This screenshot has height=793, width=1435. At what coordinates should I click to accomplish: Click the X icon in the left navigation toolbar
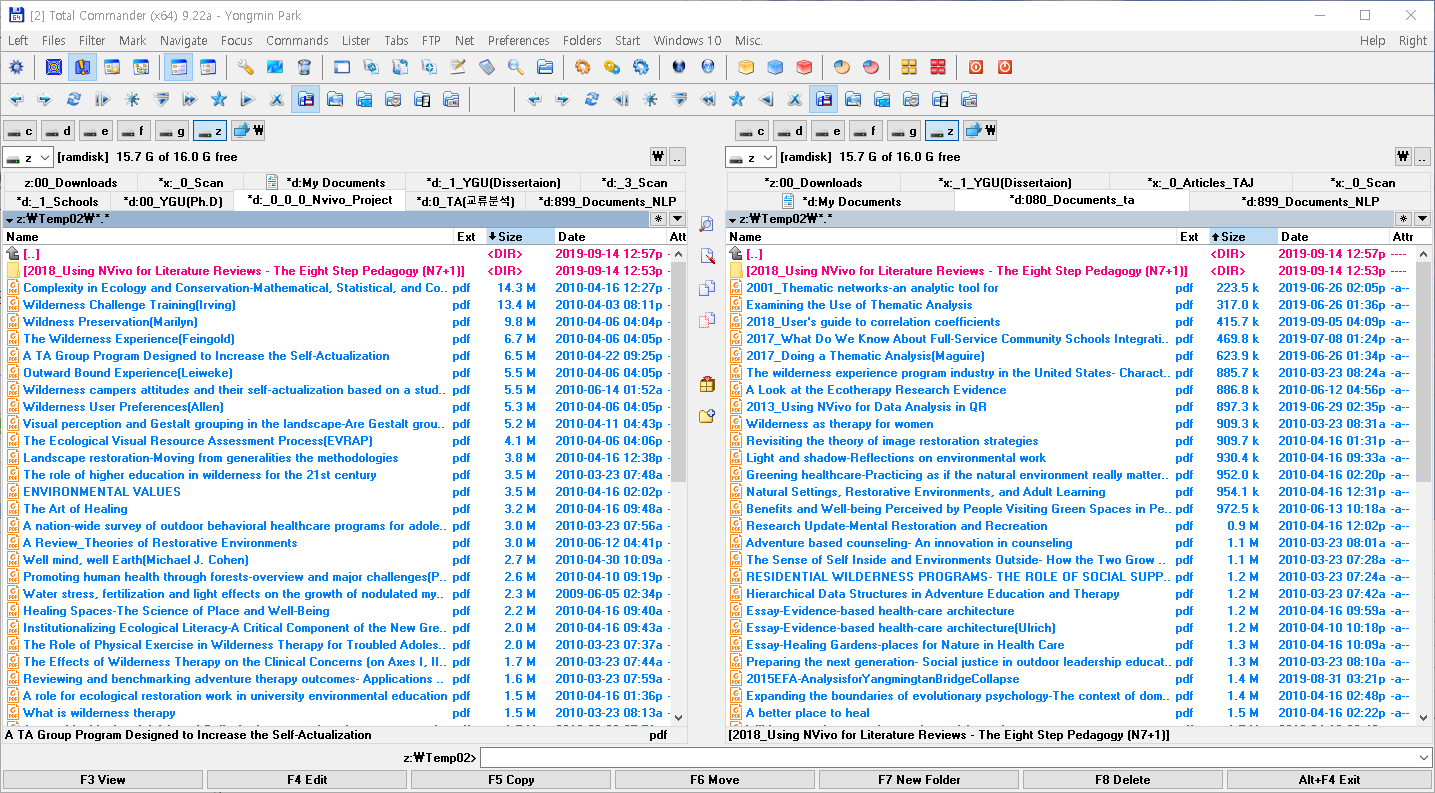pyautogui.click(x=277, y=99)
